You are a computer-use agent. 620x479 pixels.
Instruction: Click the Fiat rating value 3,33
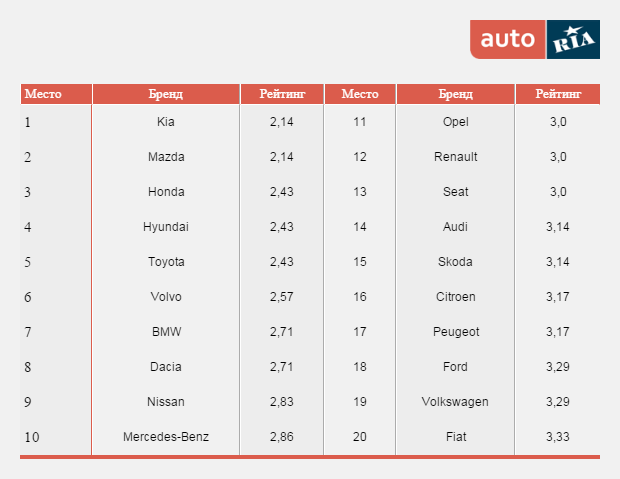click(558, 437)
